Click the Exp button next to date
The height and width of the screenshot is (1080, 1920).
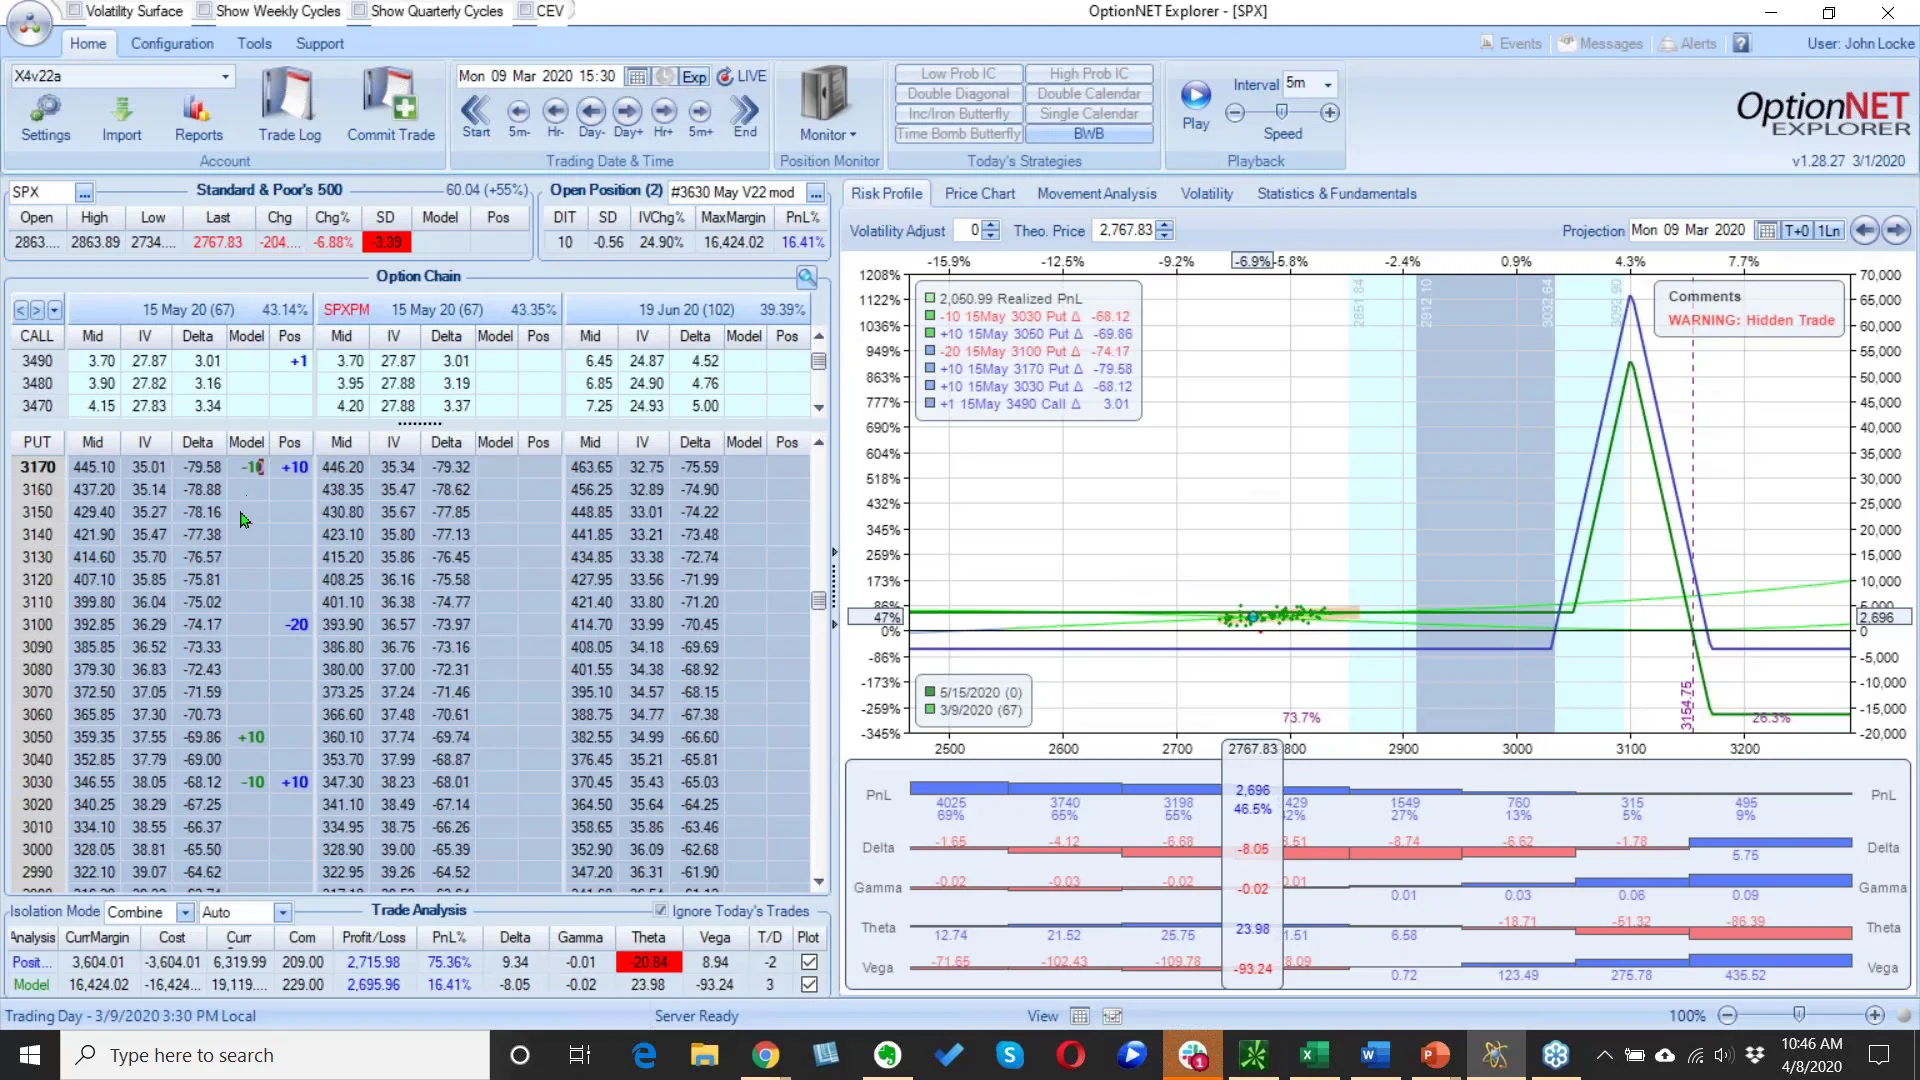(x=694, y=77)
